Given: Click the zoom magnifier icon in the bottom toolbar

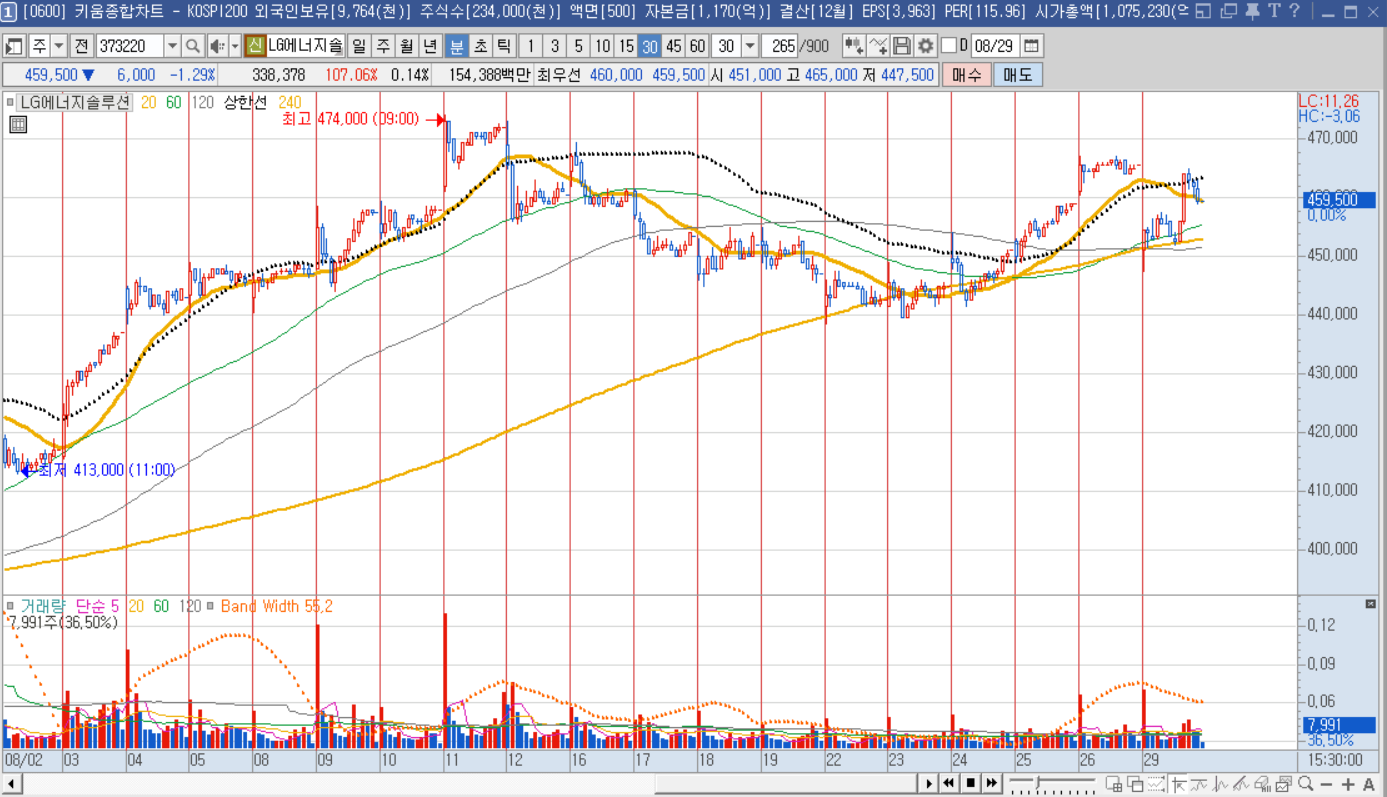Looking at the screenshot, I should pyautogui.click(x=1305, y=784).
